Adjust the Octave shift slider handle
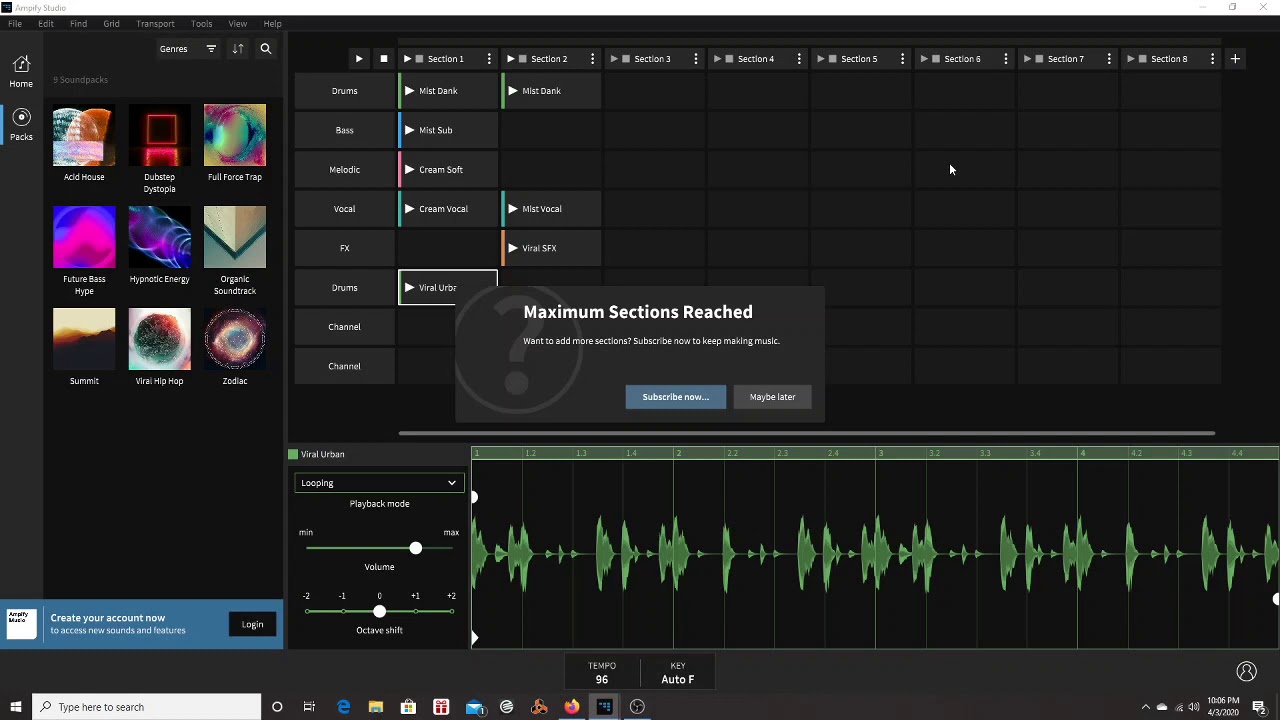This screenshot has height=720, width=1280. (379, 611)
